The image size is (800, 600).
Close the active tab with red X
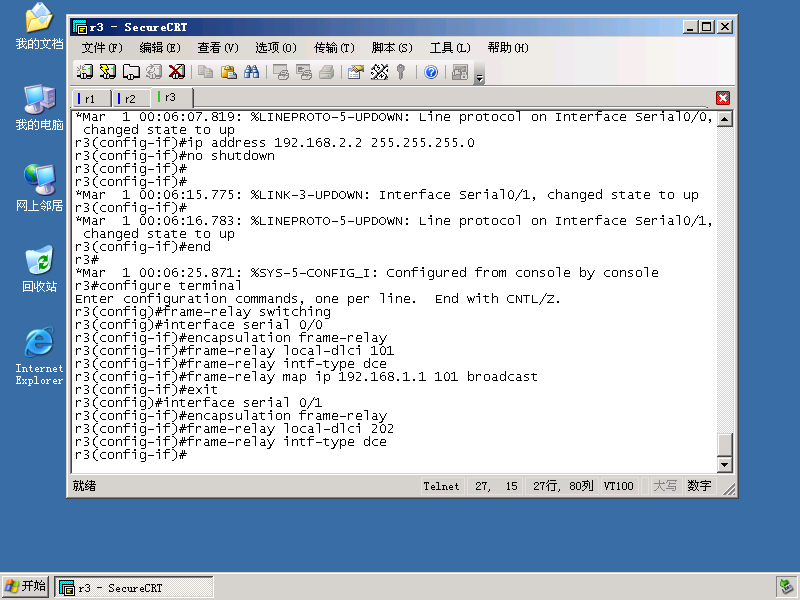[723, 98]
